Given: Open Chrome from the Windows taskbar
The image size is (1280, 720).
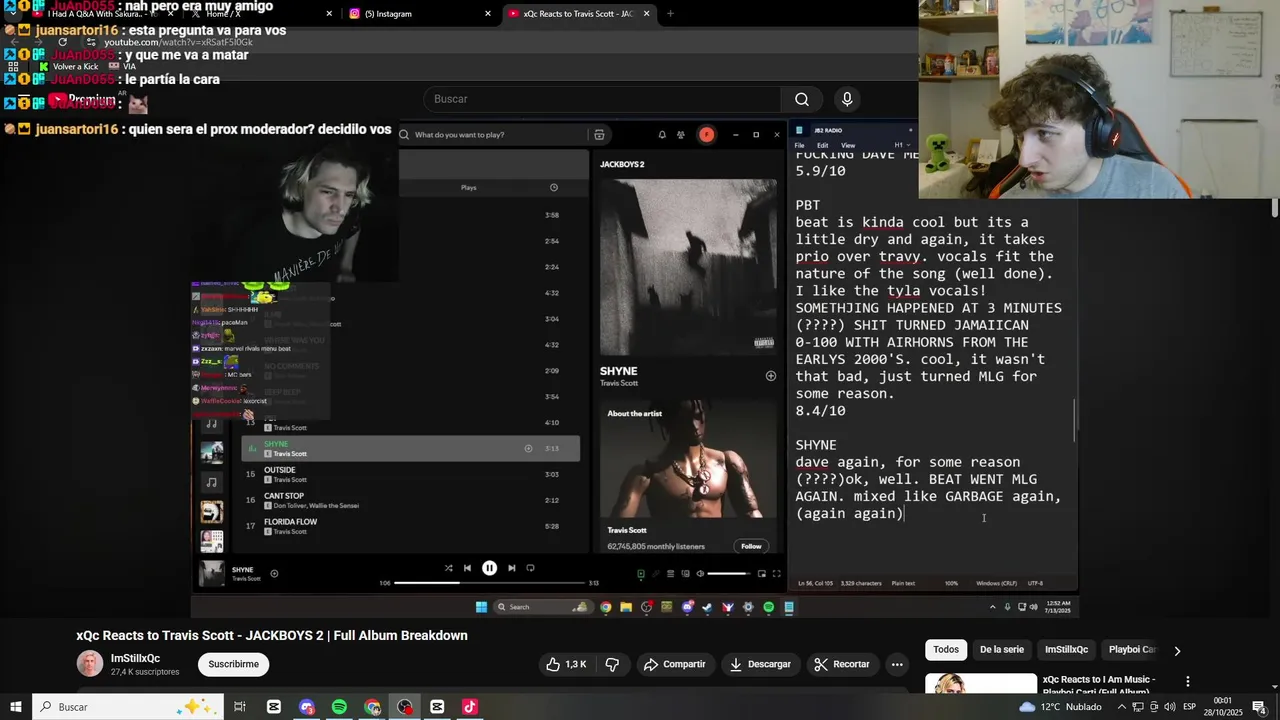Looking at the screenshot, I should pyautogui.click(x=372, y=707).
